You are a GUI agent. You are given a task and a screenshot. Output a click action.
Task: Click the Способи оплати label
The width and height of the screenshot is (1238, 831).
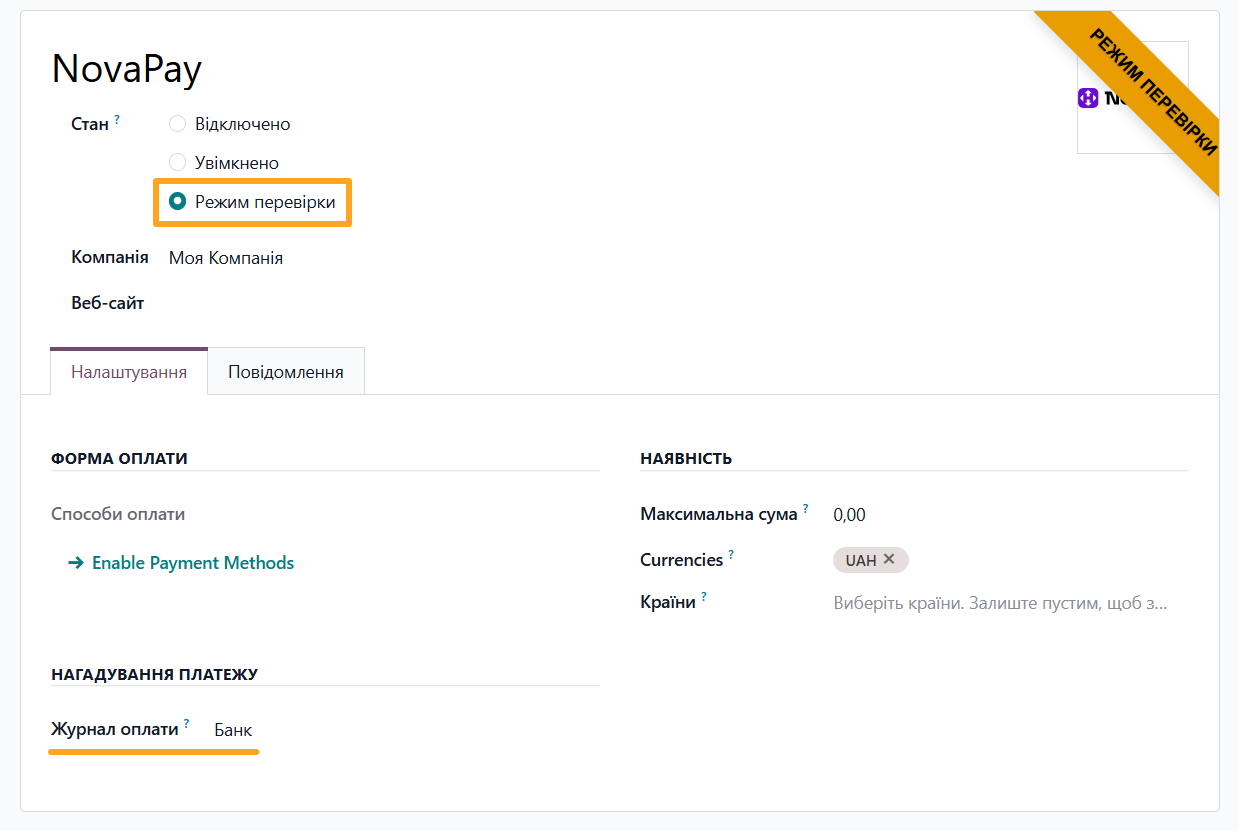pos(118,514)
